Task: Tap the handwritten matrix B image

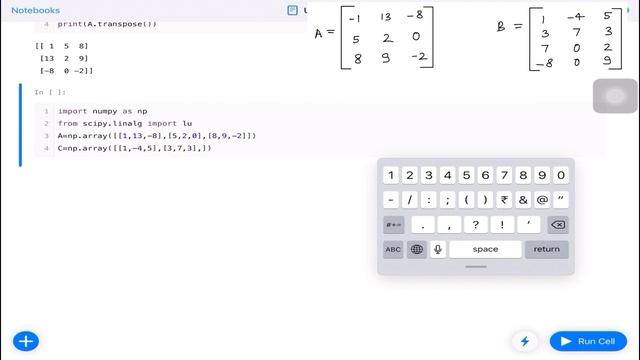Action: pyautogui.click(x=560, y=39)
